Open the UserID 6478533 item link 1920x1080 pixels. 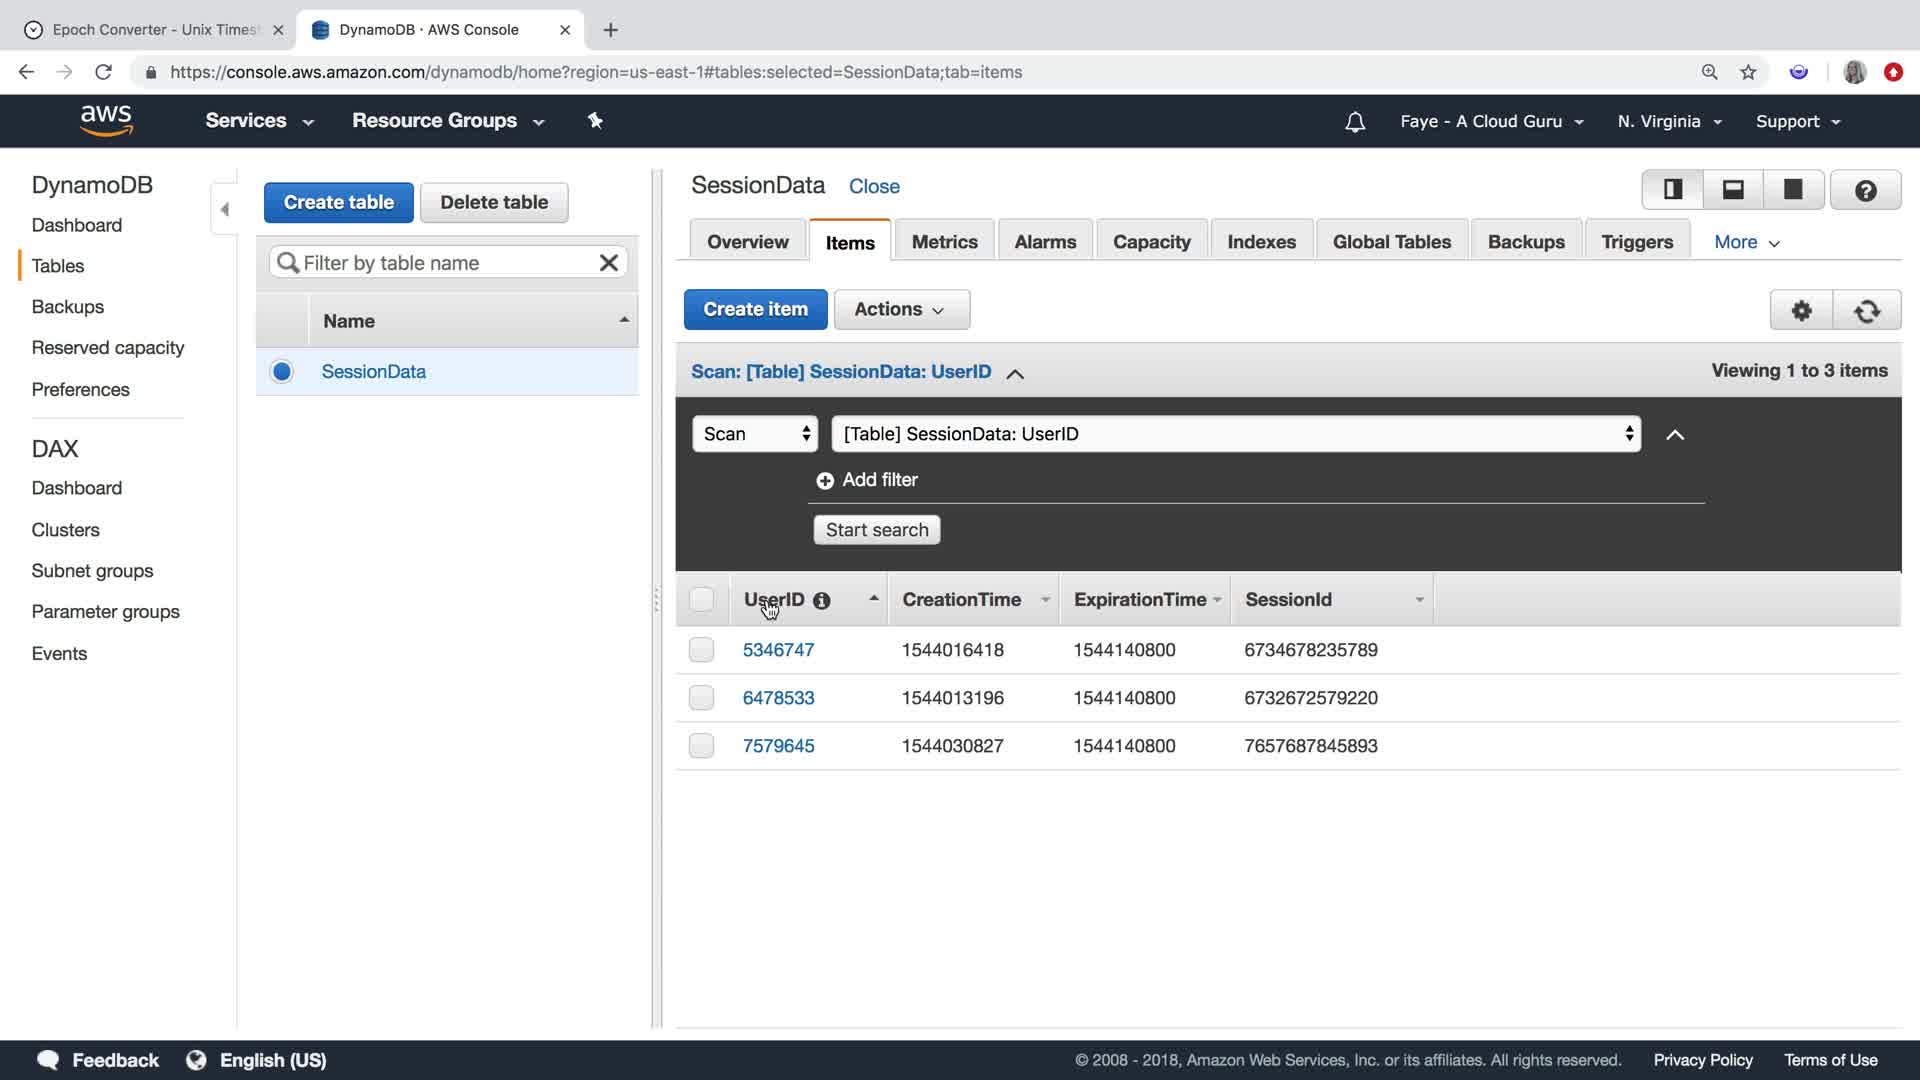778,698
